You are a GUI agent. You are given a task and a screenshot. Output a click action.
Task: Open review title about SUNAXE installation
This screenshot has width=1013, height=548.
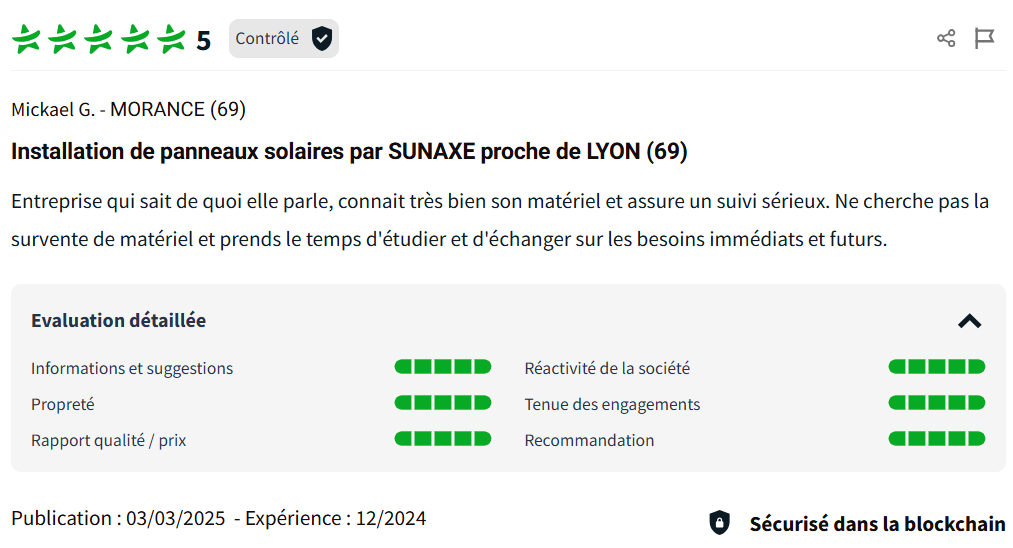[349, 152]
